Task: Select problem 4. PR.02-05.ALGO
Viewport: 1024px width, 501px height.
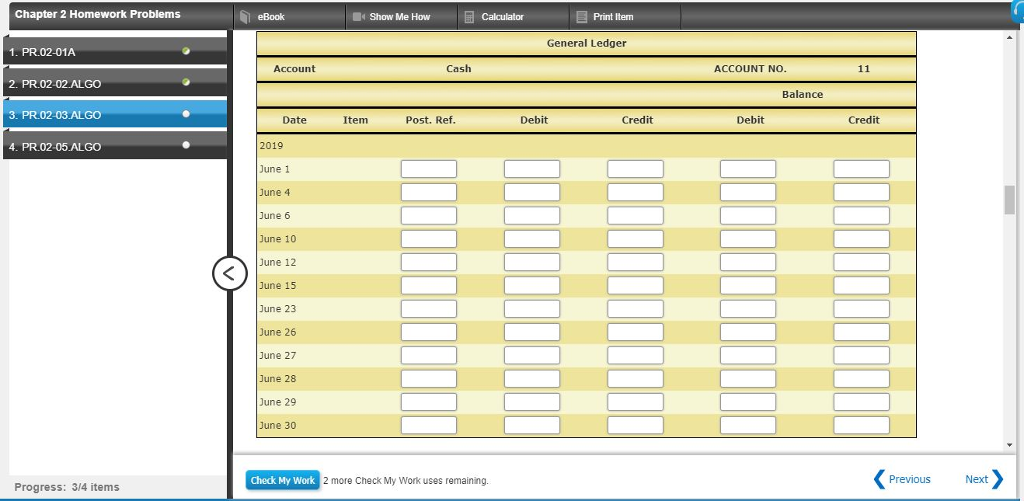Action: [115, 146]
